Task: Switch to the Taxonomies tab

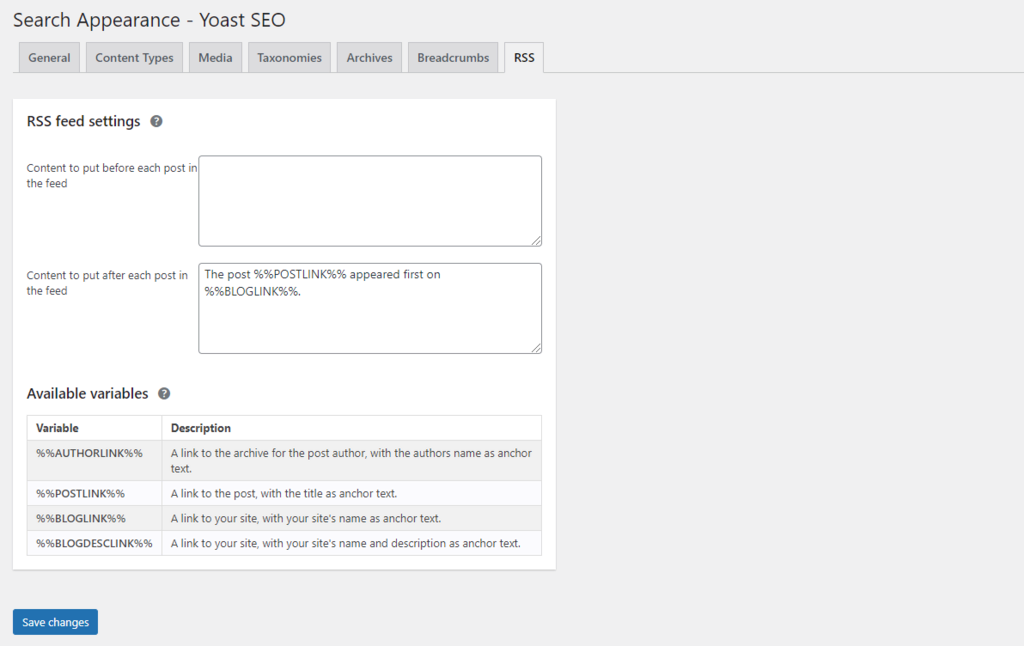Action: click(288, 57)
